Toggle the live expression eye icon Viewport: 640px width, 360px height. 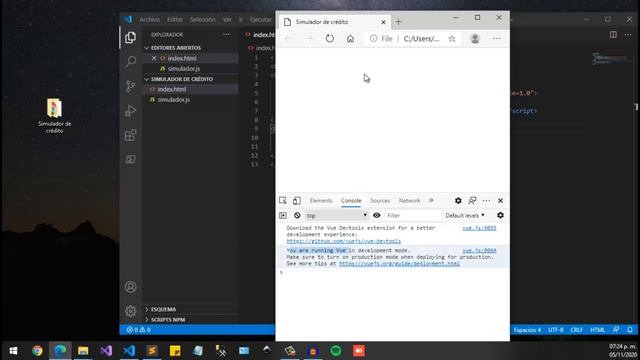click(x=376, y=215)
